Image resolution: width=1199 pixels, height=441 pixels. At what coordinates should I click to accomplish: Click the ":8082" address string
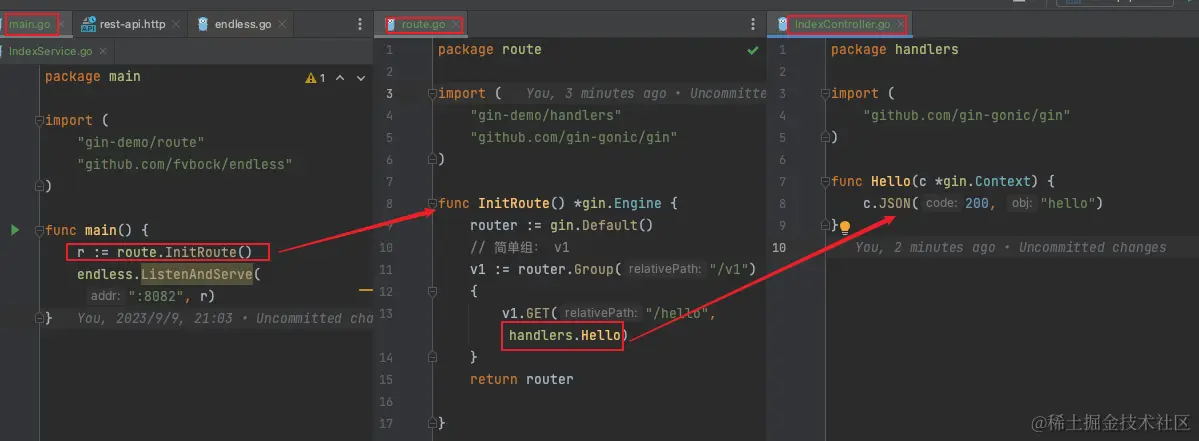160,296
